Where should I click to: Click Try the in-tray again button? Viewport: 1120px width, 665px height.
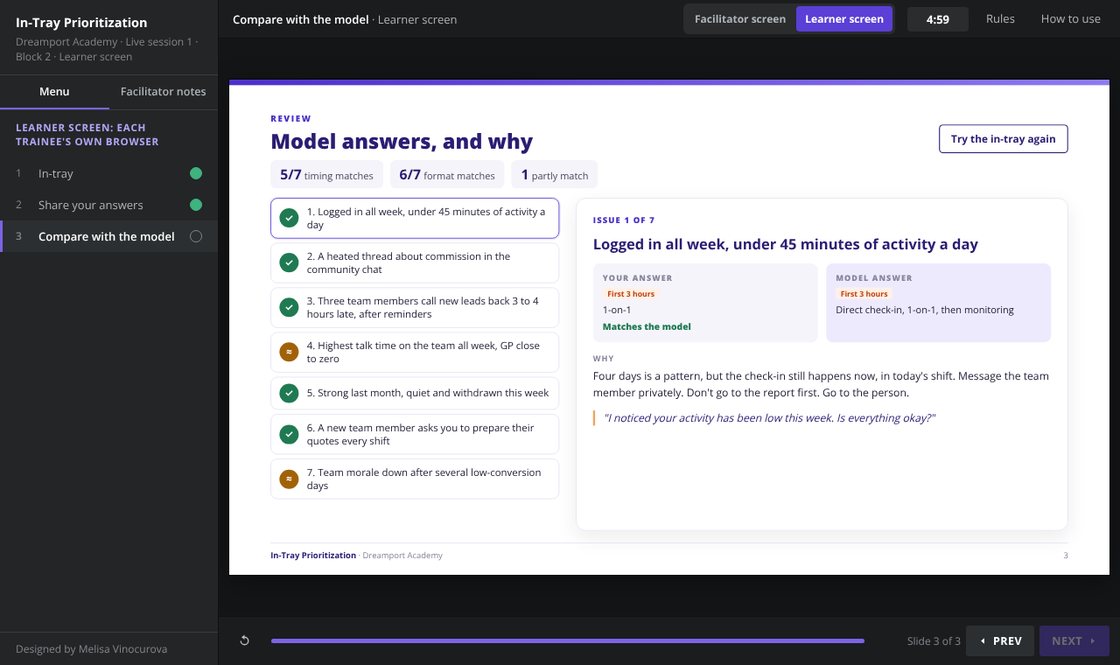tap(1003, 139)
